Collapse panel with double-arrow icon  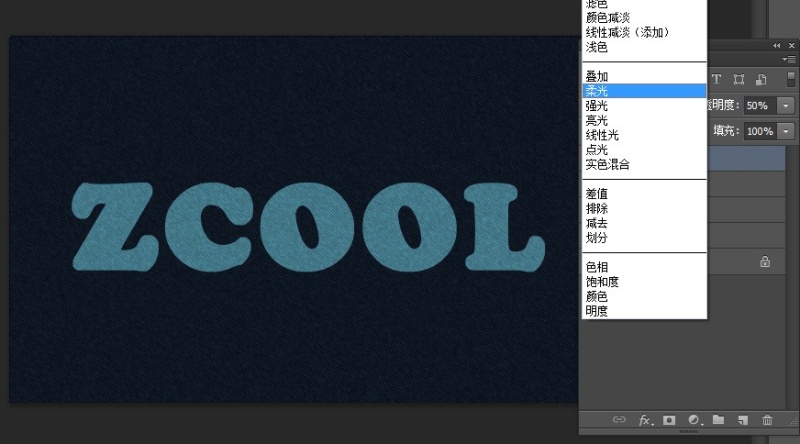coord(777,46)
